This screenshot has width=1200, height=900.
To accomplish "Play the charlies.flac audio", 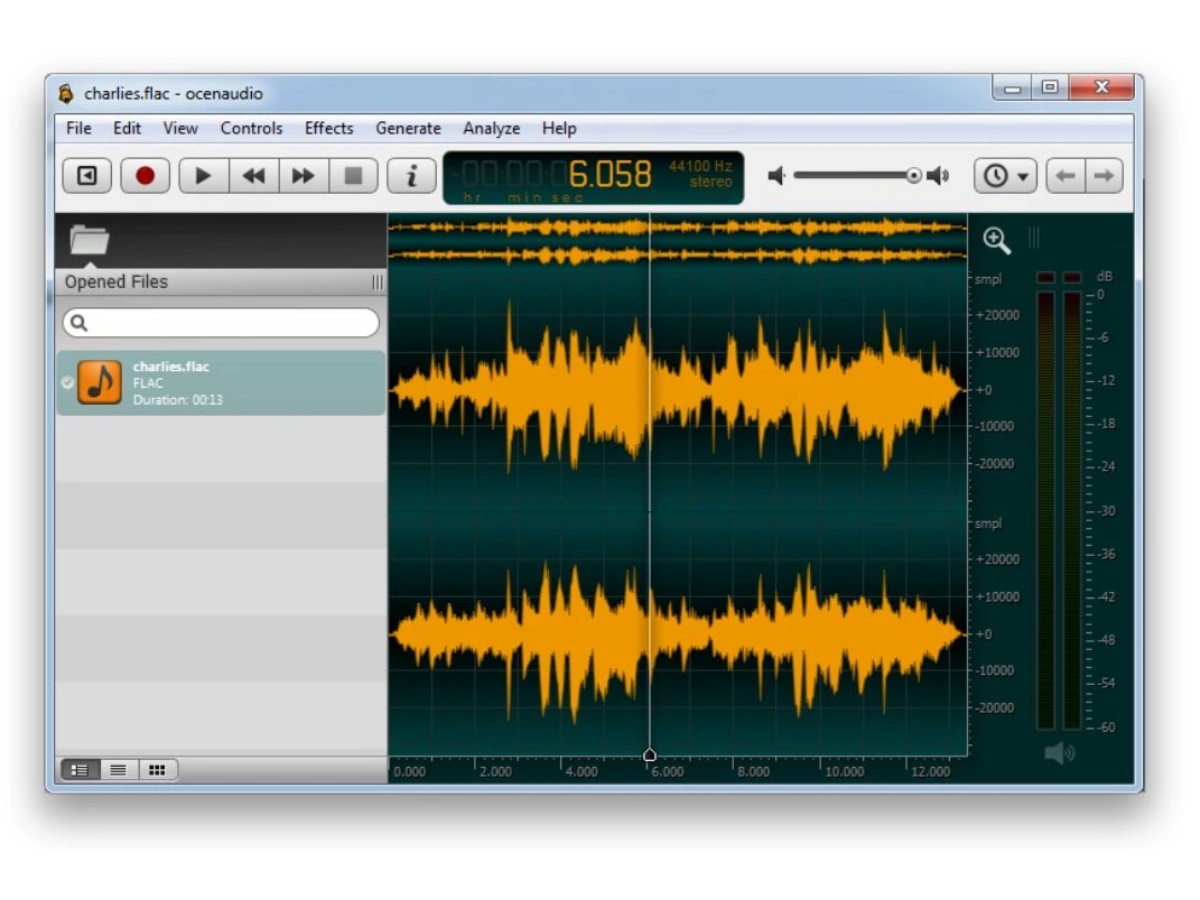I will point(204,176).
